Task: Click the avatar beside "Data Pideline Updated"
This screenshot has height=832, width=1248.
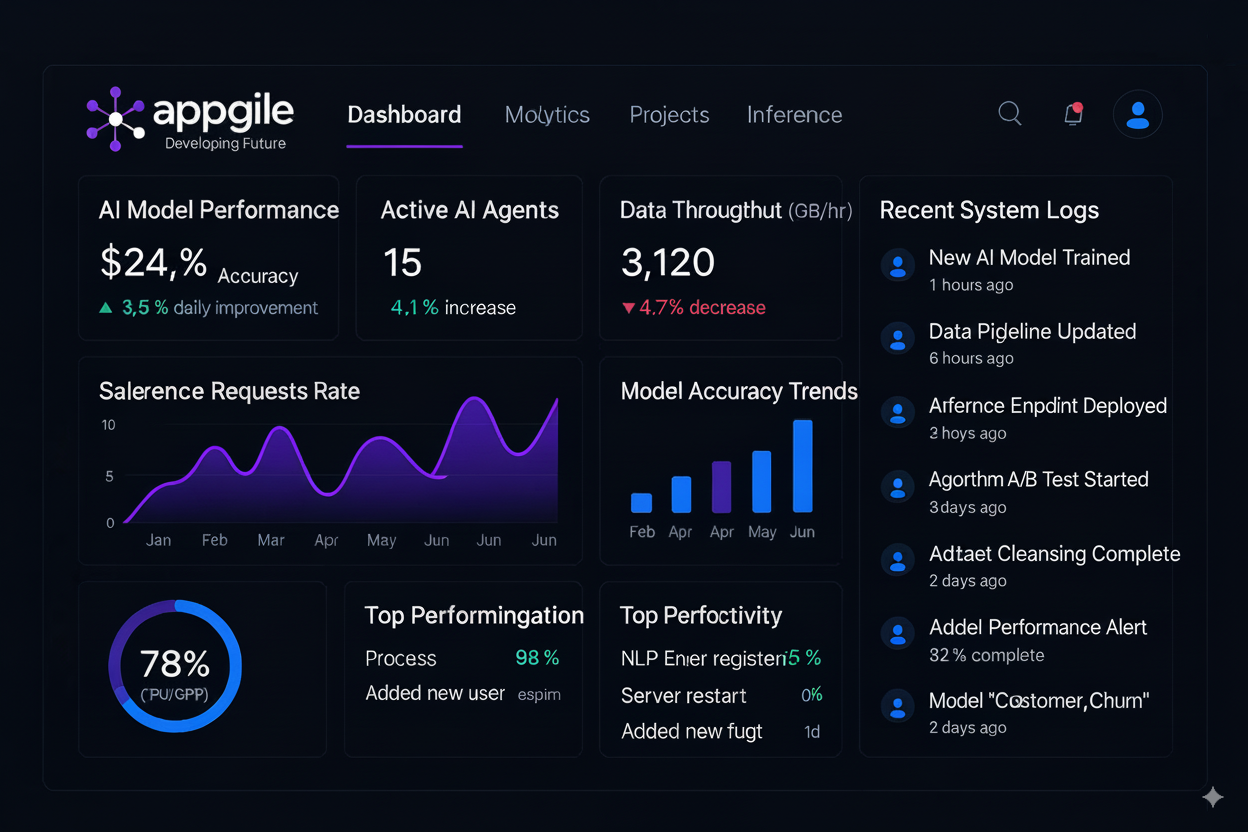Action: click(898, 339)
